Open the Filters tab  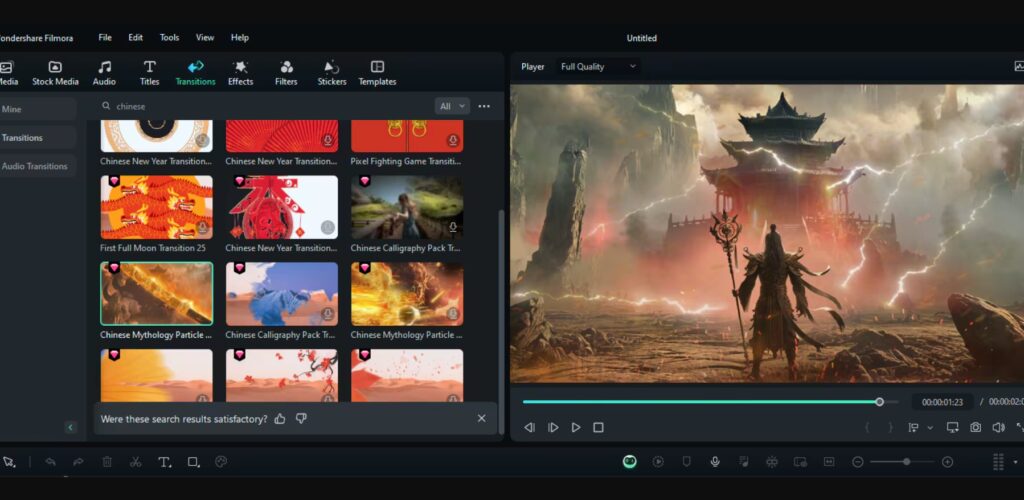286,74
